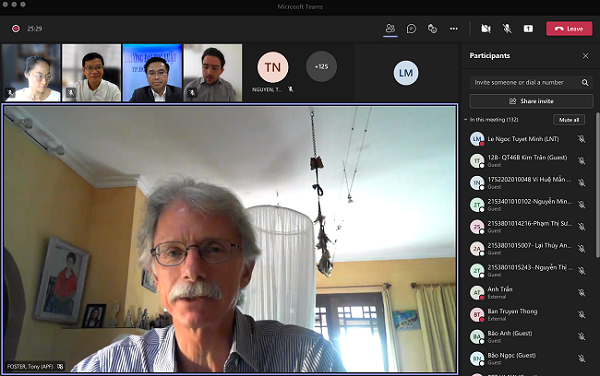600x376 pixels.
Task: Leave the meeting
Action: pos(569,29)
